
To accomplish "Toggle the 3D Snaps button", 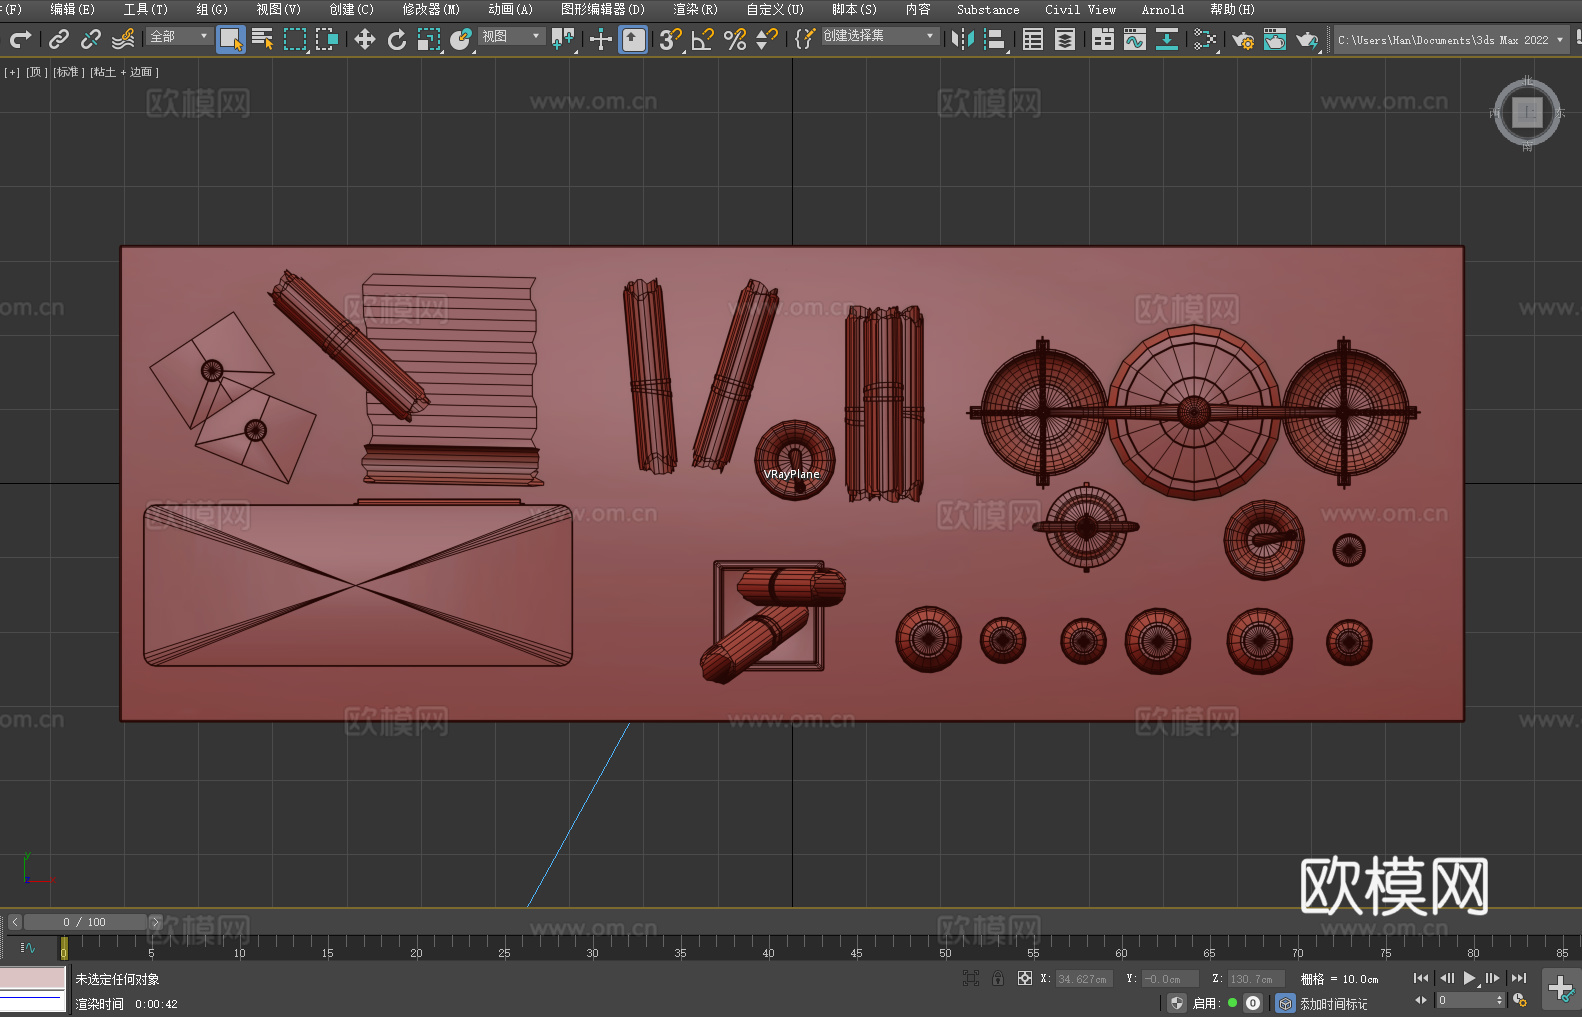I will click(x=671, y=39).
